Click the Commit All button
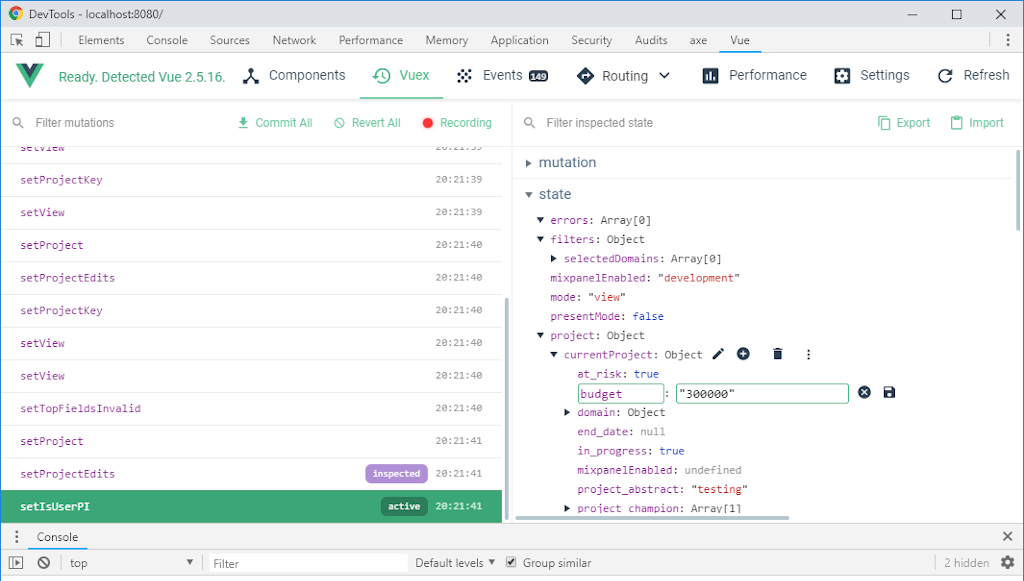 (274, 123)
